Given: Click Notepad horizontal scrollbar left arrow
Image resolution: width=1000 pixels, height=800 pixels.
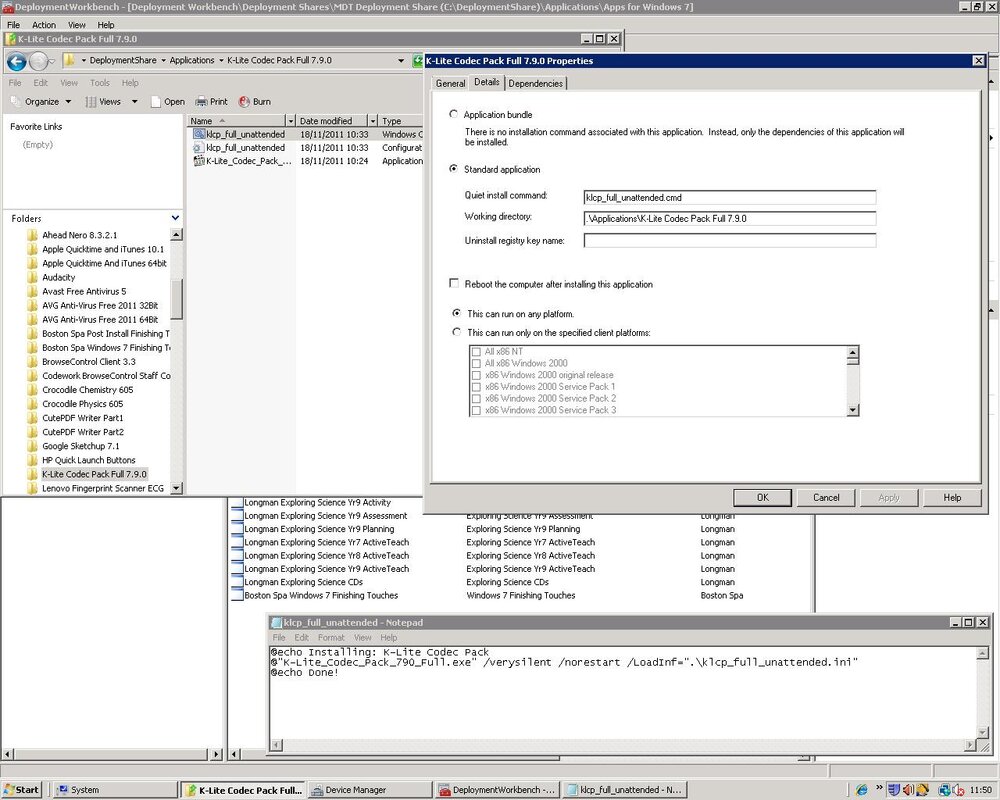Looking at the screenshot, I should point(276,745).
